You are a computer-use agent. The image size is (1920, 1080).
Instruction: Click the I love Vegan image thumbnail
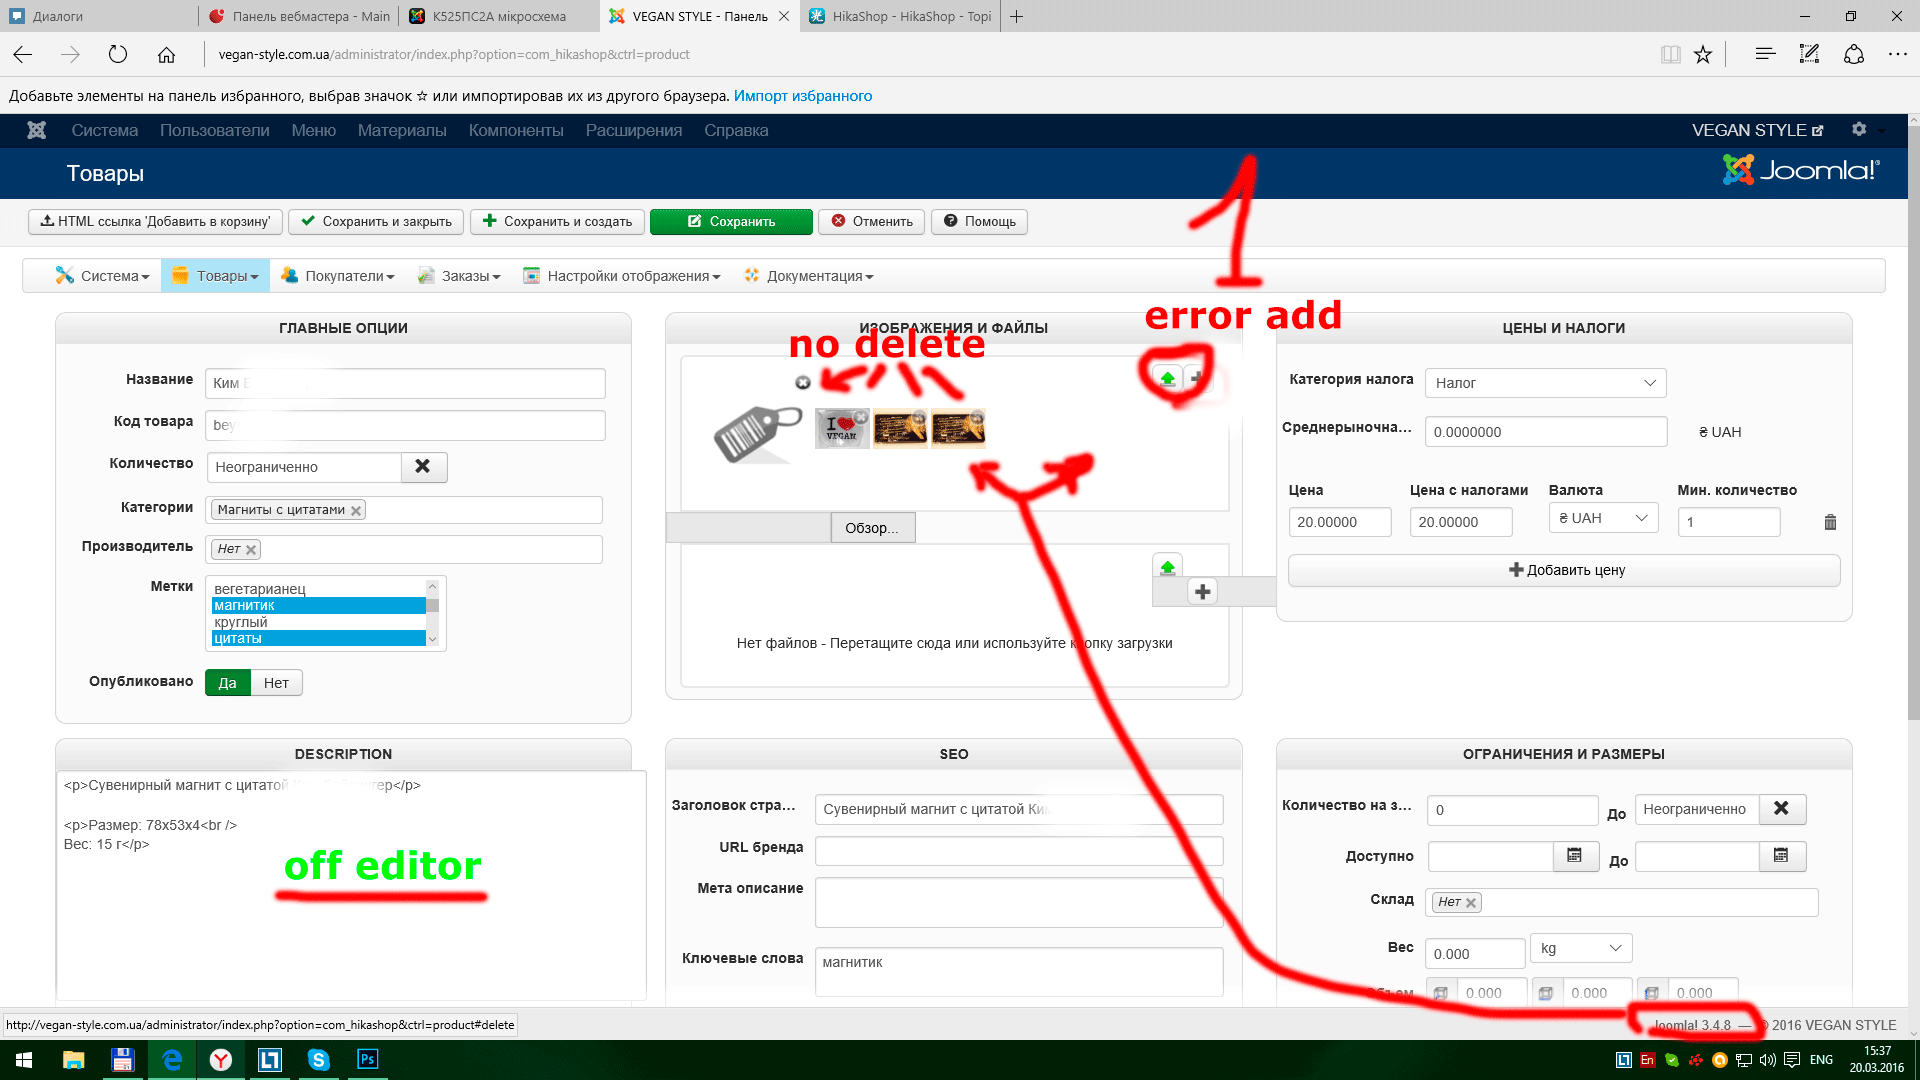tap(841, 428)
